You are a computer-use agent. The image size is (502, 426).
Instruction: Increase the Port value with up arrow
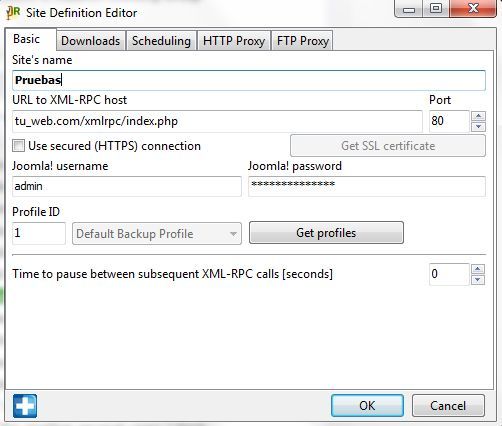(479, 116)
